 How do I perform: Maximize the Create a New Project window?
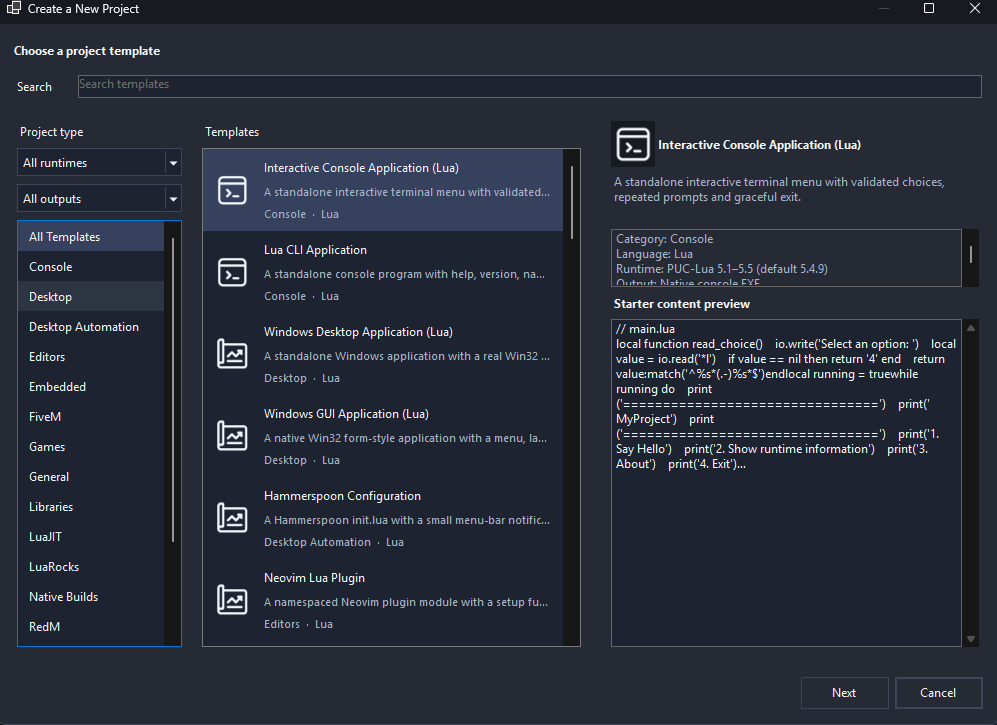click(x=929, y=8)
